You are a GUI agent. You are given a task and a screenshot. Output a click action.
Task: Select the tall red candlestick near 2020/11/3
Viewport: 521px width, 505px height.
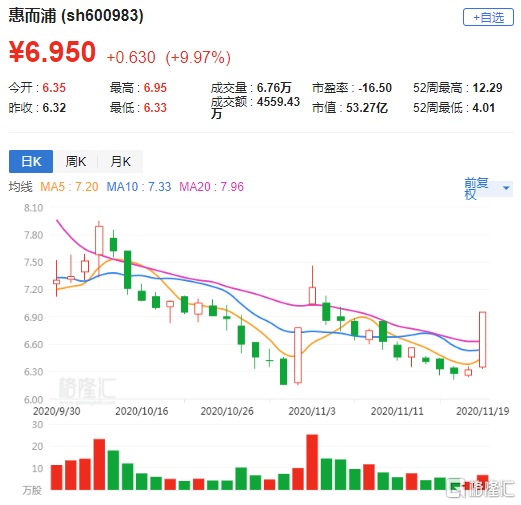[312, 286]
